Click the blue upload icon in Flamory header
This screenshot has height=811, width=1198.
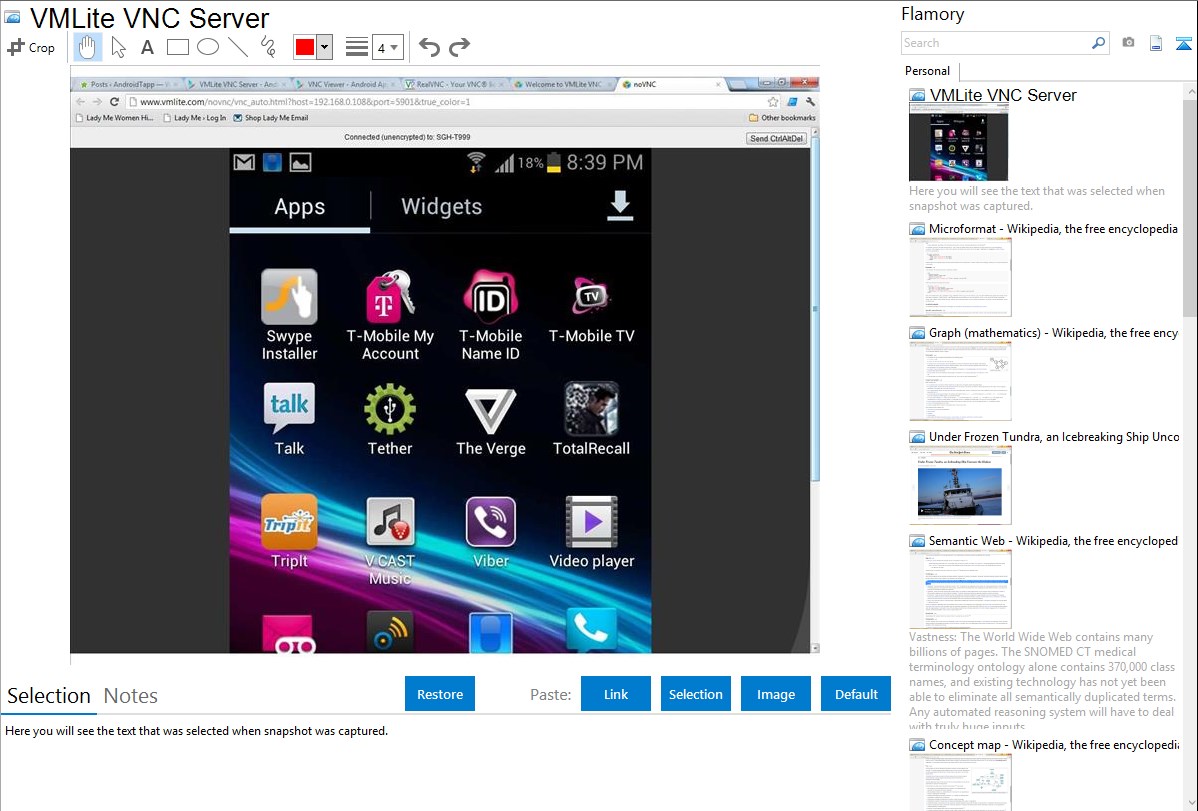1183,43
